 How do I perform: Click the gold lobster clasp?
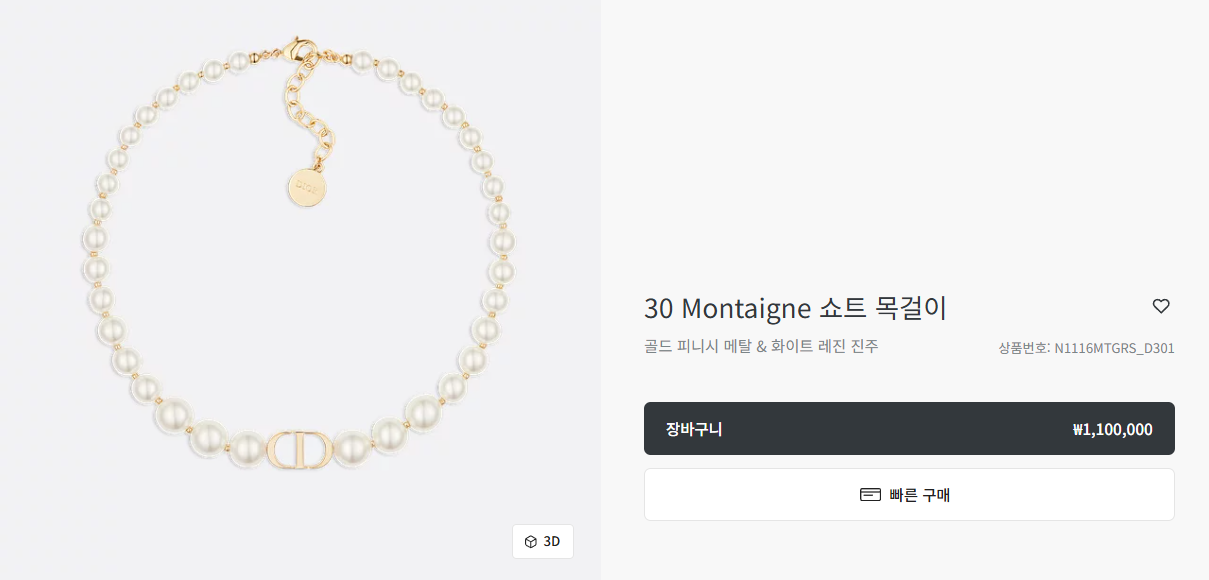(297, 50)
